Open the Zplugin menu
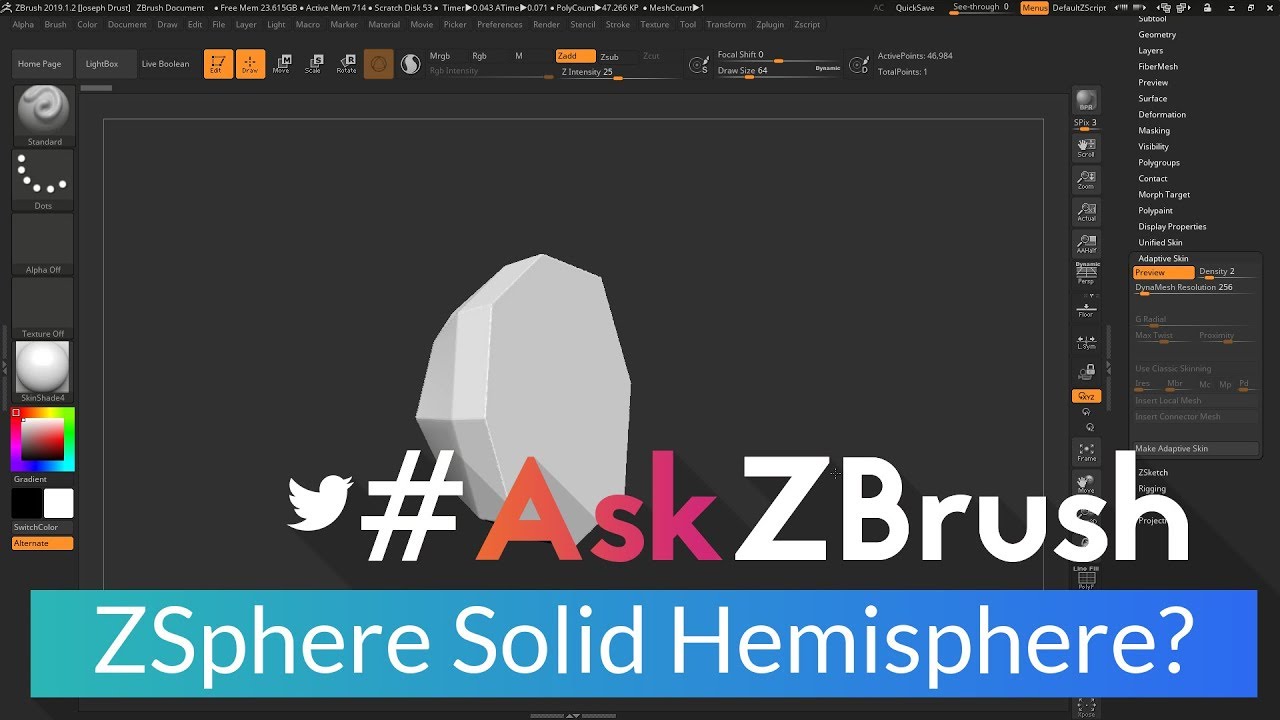The image size is (1280, 720). click(x=771, y=24)
